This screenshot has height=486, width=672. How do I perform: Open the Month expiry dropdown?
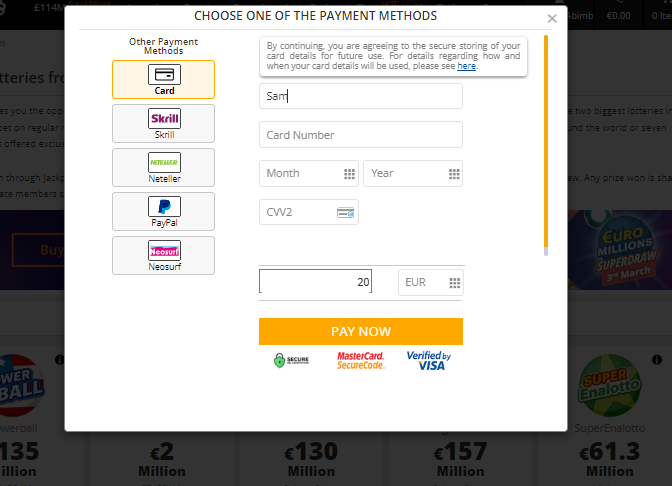tap(309, 174)
